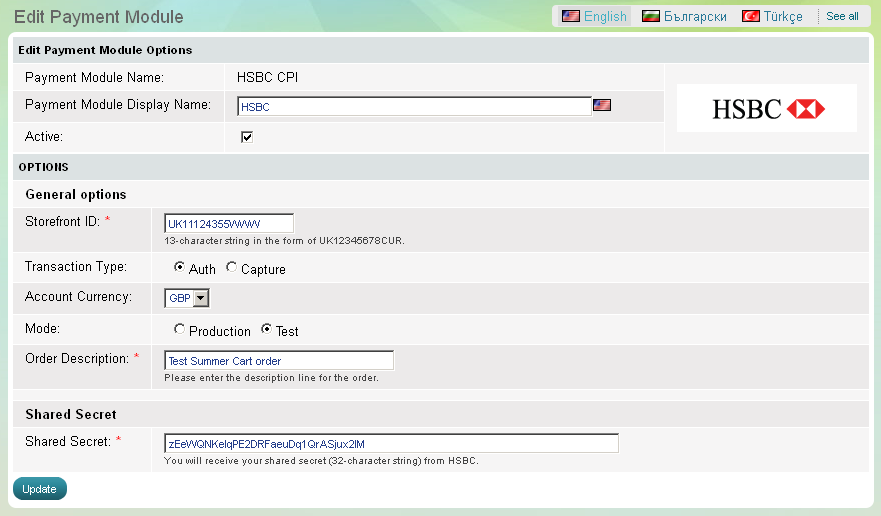Focus the Storefront ID input
The width and height of the screenshot is (881, 516).
[x=229, y=223]
